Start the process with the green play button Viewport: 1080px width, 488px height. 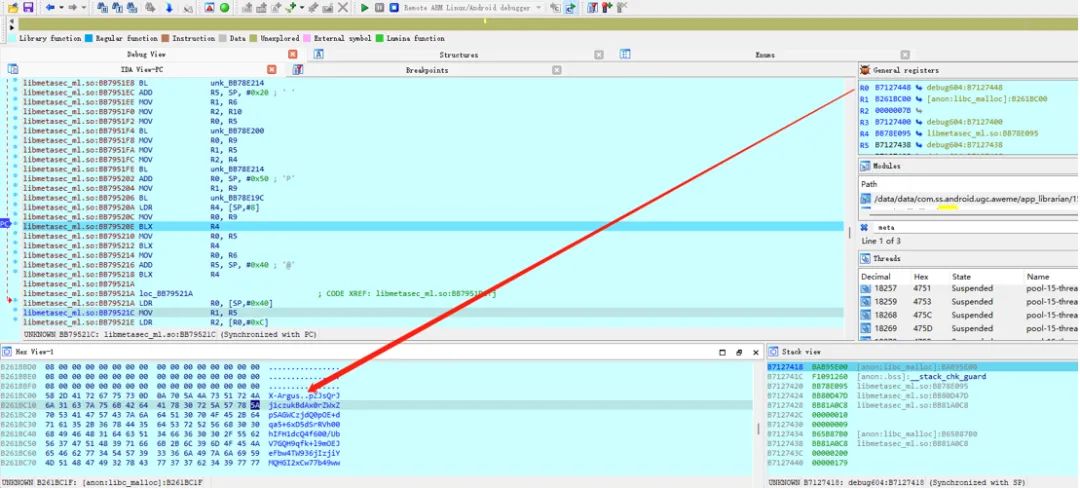tap(365, 8)
